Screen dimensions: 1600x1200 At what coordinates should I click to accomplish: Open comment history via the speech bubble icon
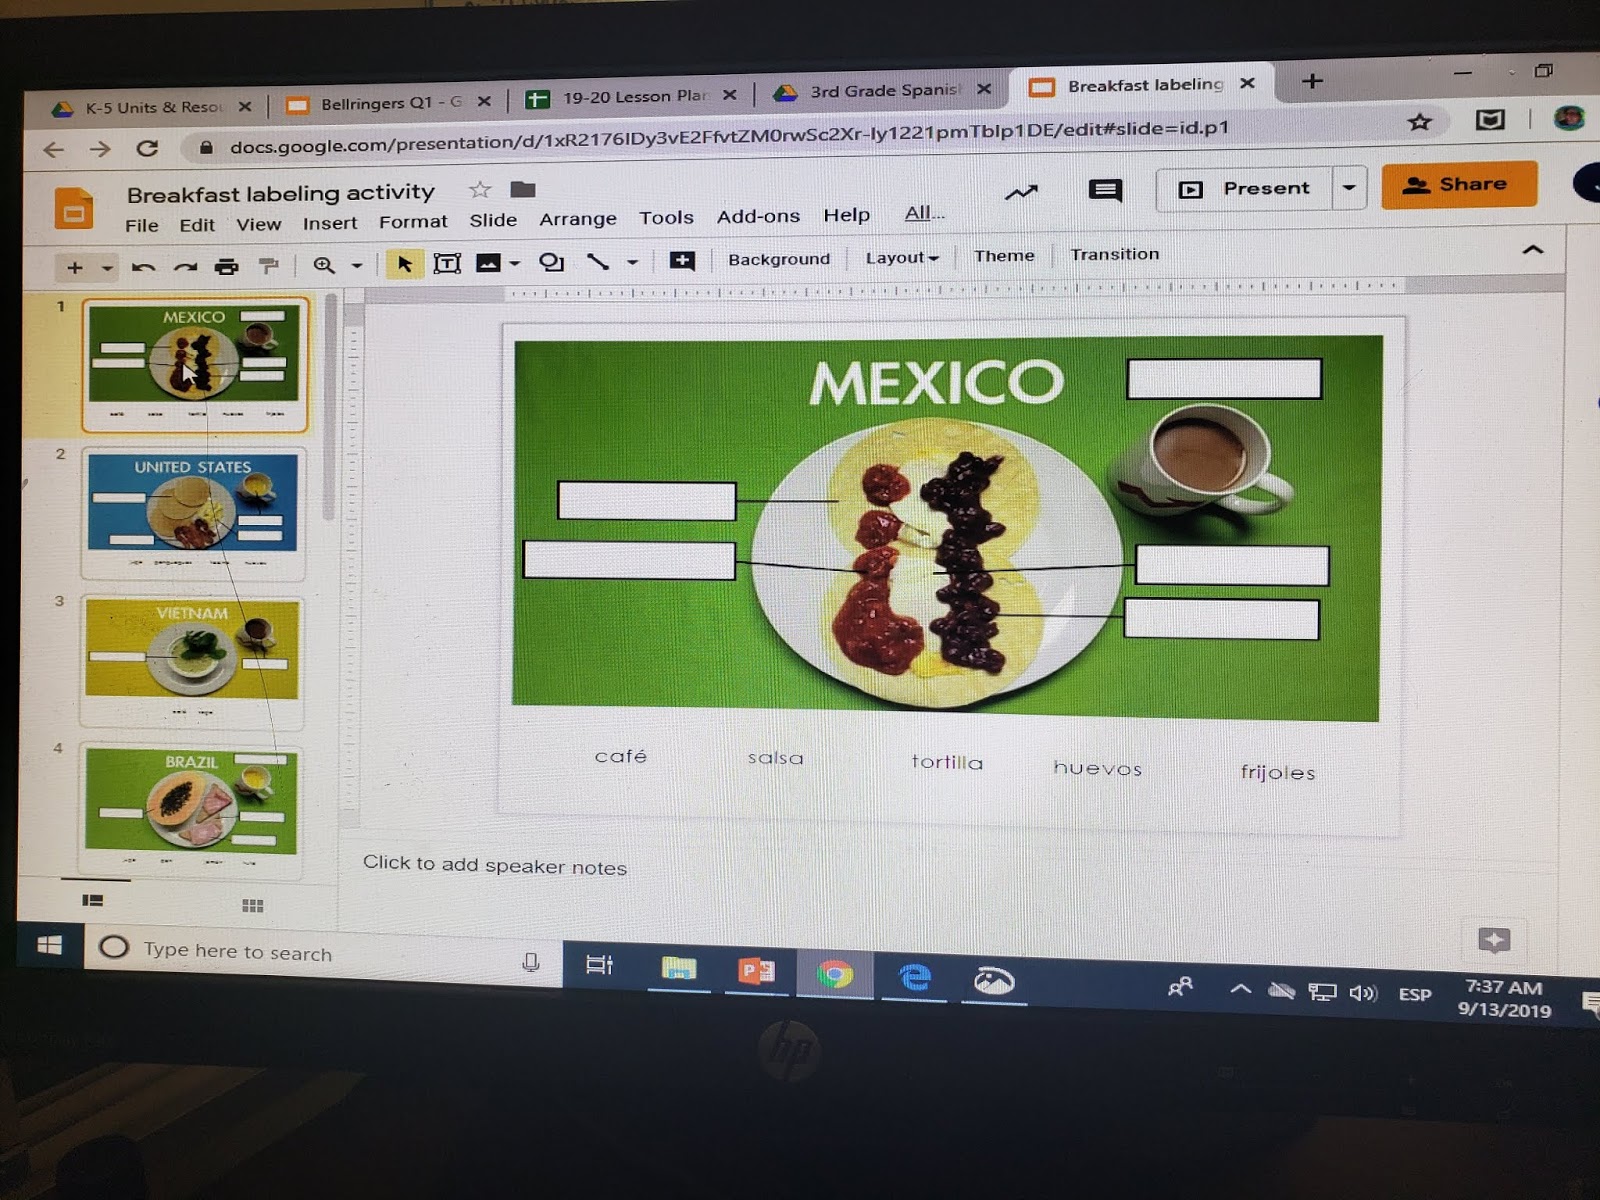(1104, 191)
